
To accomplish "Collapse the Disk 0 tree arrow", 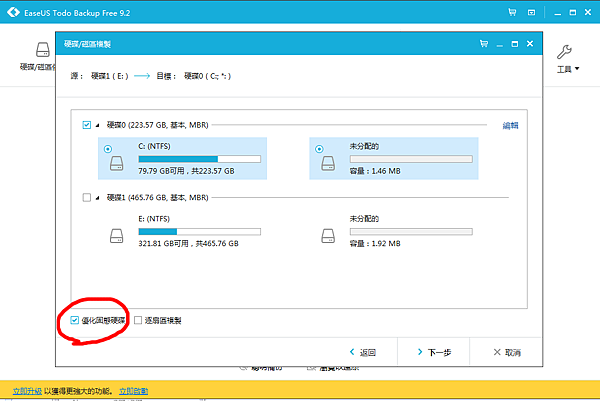I will click(x=98, y=125).
